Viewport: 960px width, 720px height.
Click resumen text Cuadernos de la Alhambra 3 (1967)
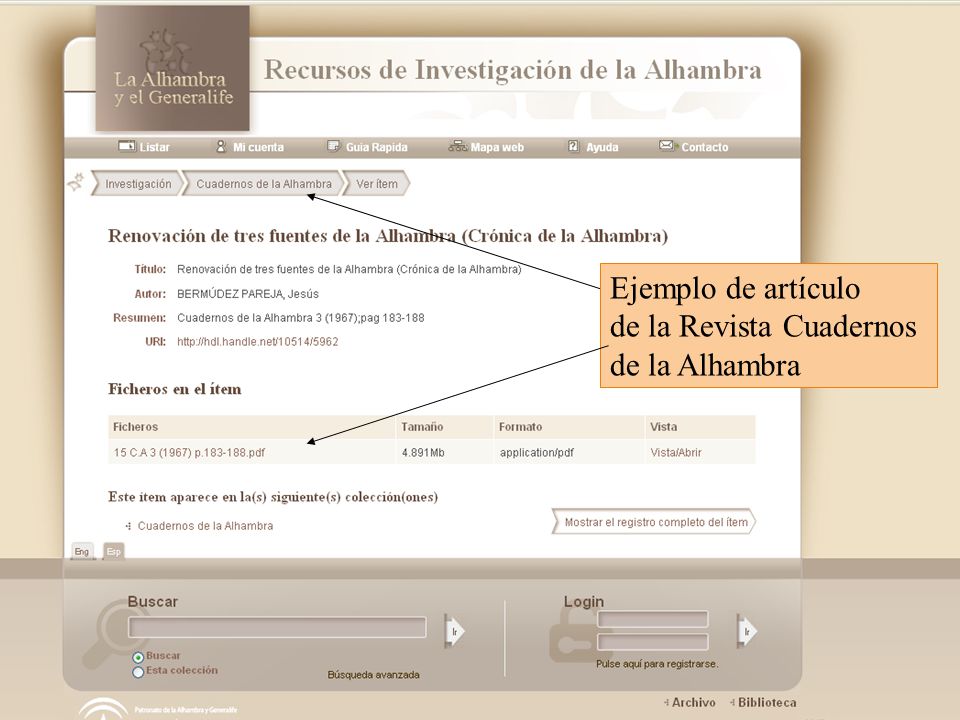266,318
